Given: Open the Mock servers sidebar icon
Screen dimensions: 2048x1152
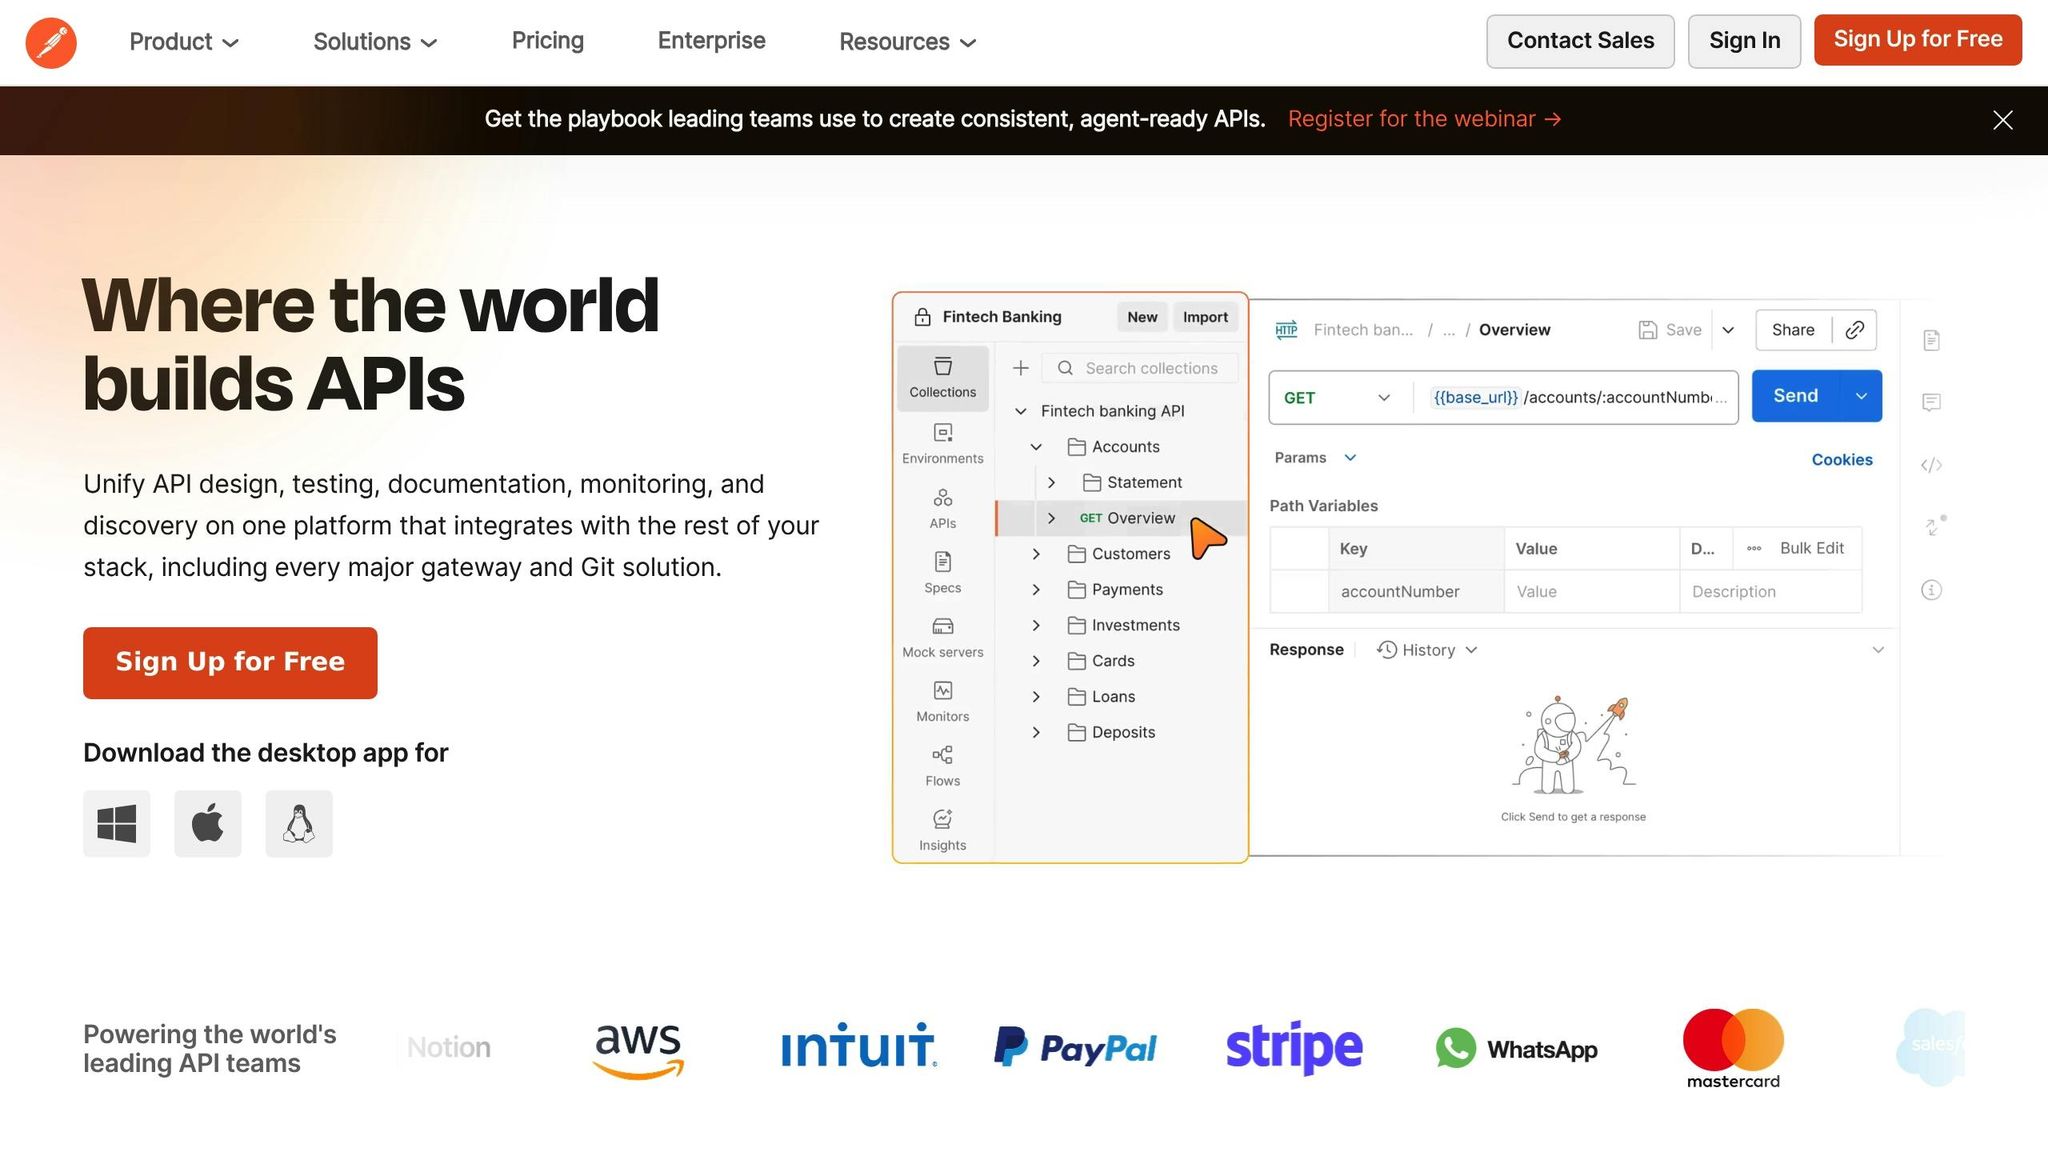Looking at the screenshot, I should [942, 637].
